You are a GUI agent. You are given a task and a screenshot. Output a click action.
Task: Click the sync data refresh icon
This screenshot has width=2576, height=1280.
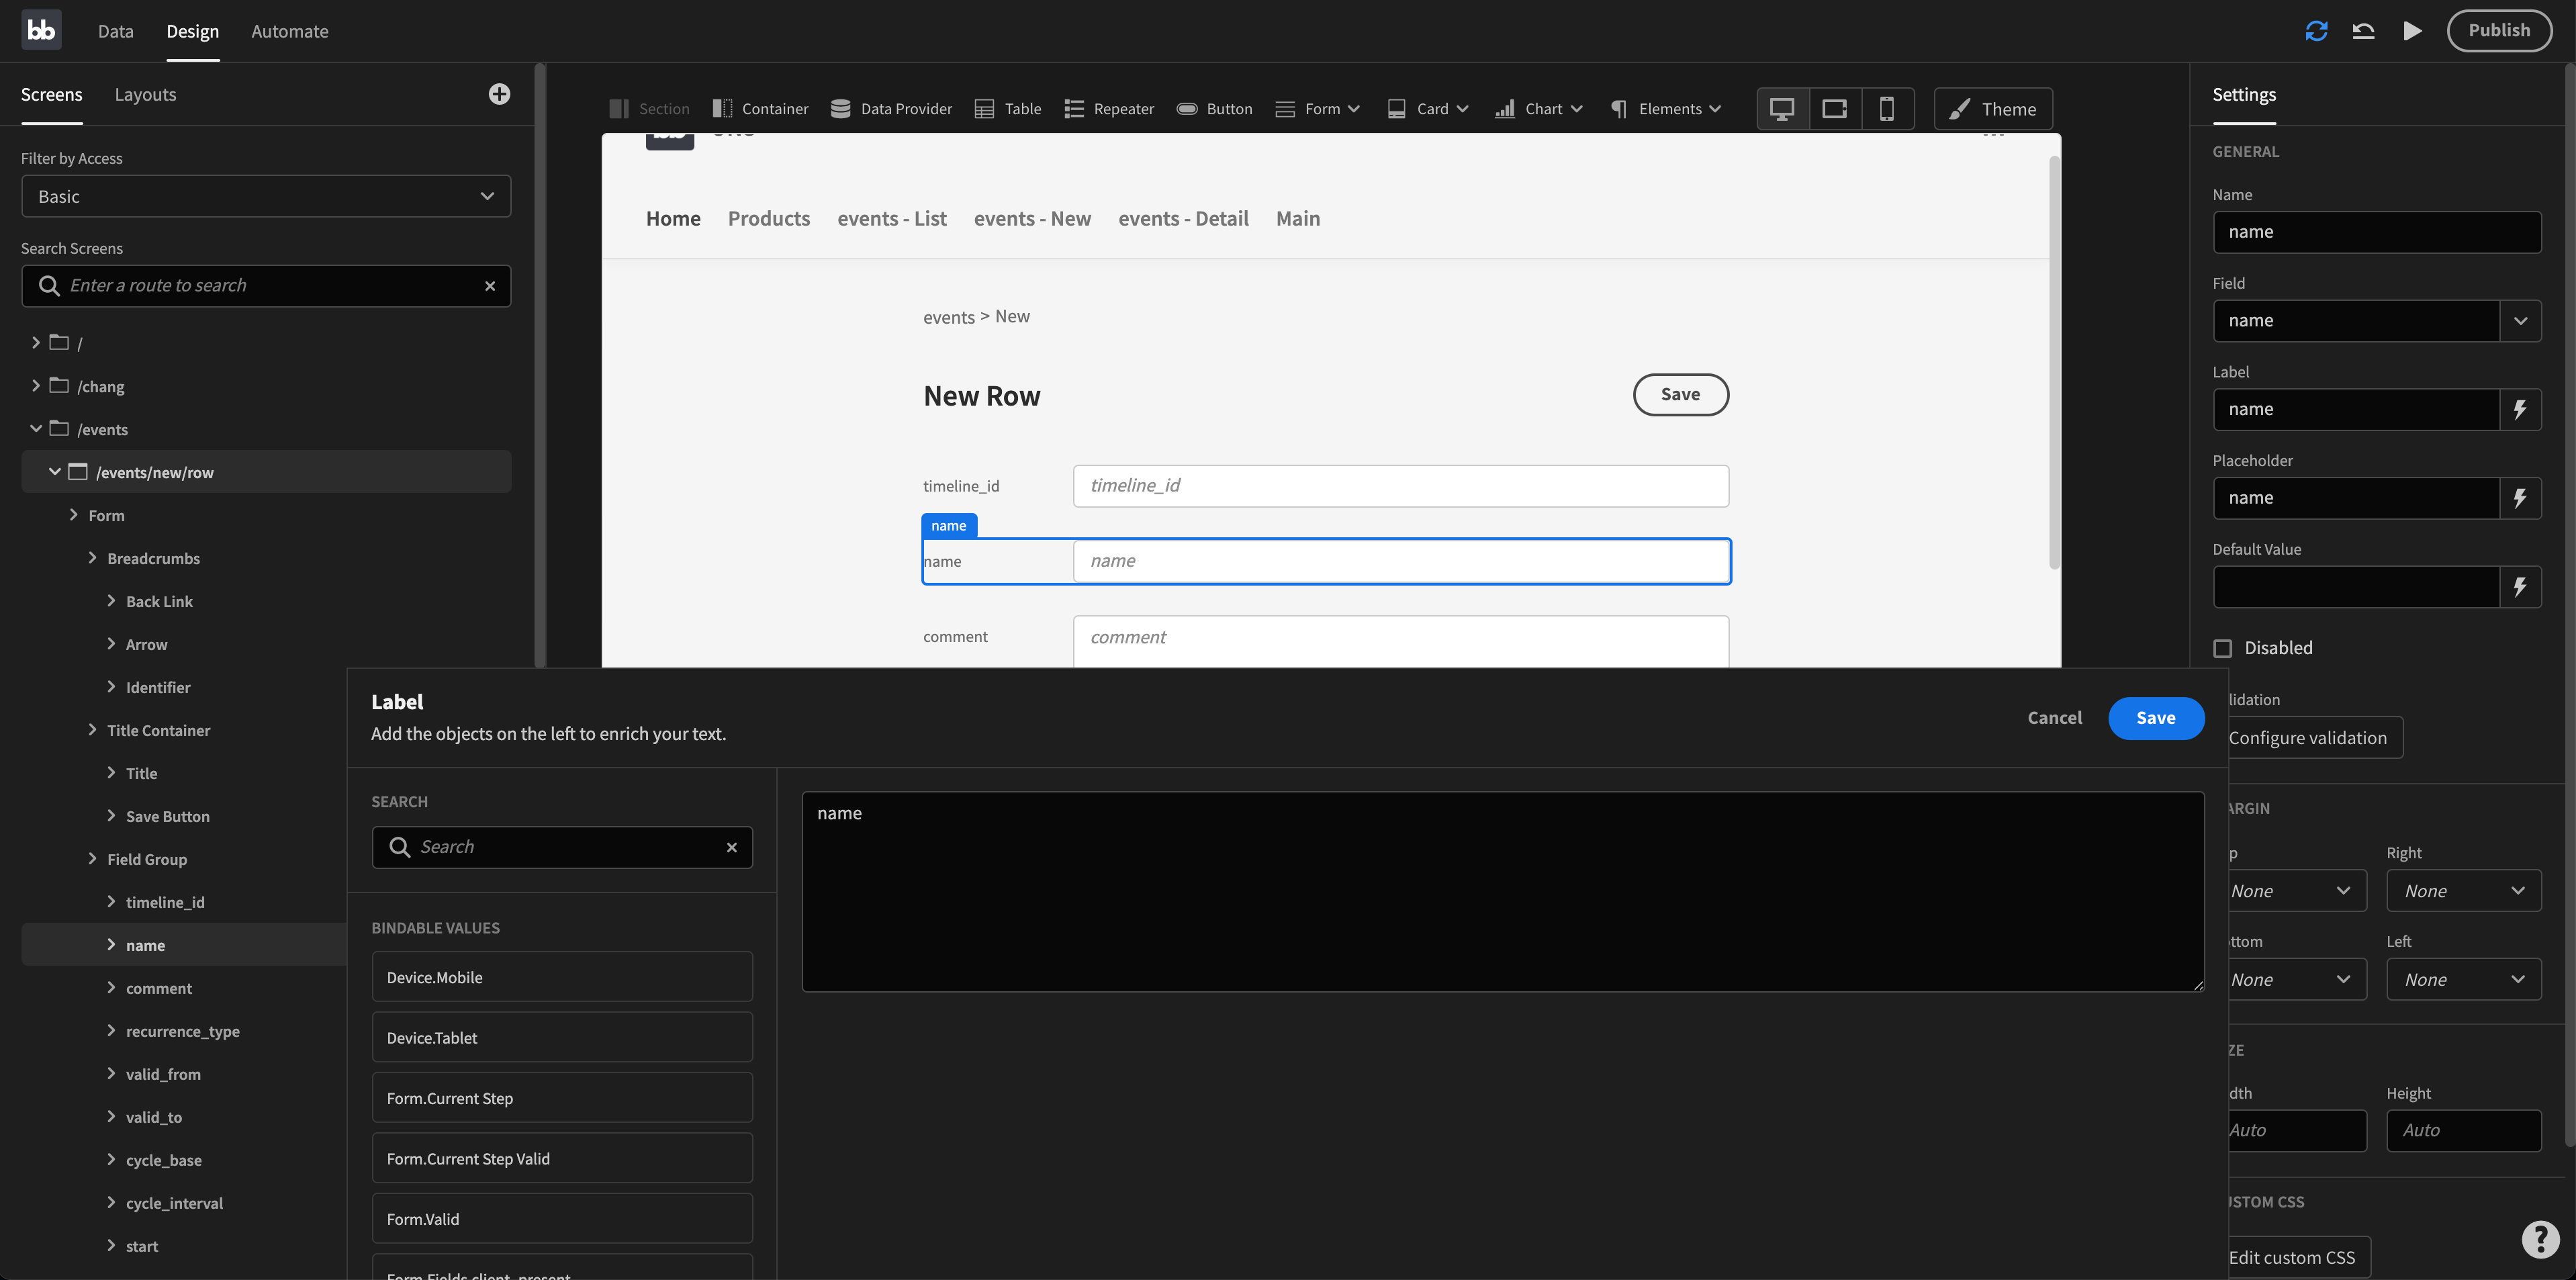[x=2316, y=30]
